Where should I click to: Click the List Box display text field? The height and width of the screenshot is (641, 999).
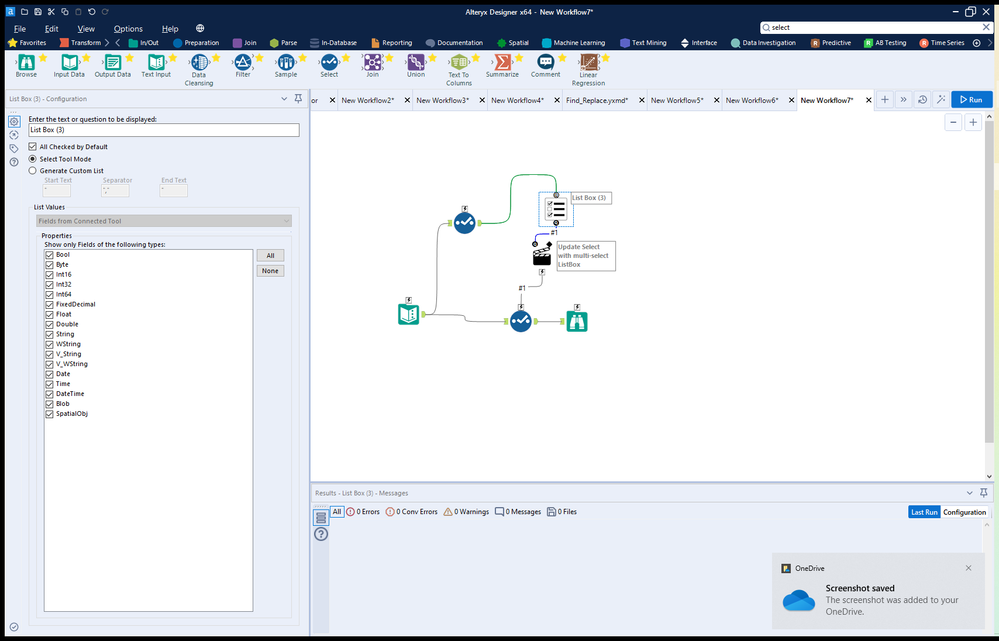point(164,130)
